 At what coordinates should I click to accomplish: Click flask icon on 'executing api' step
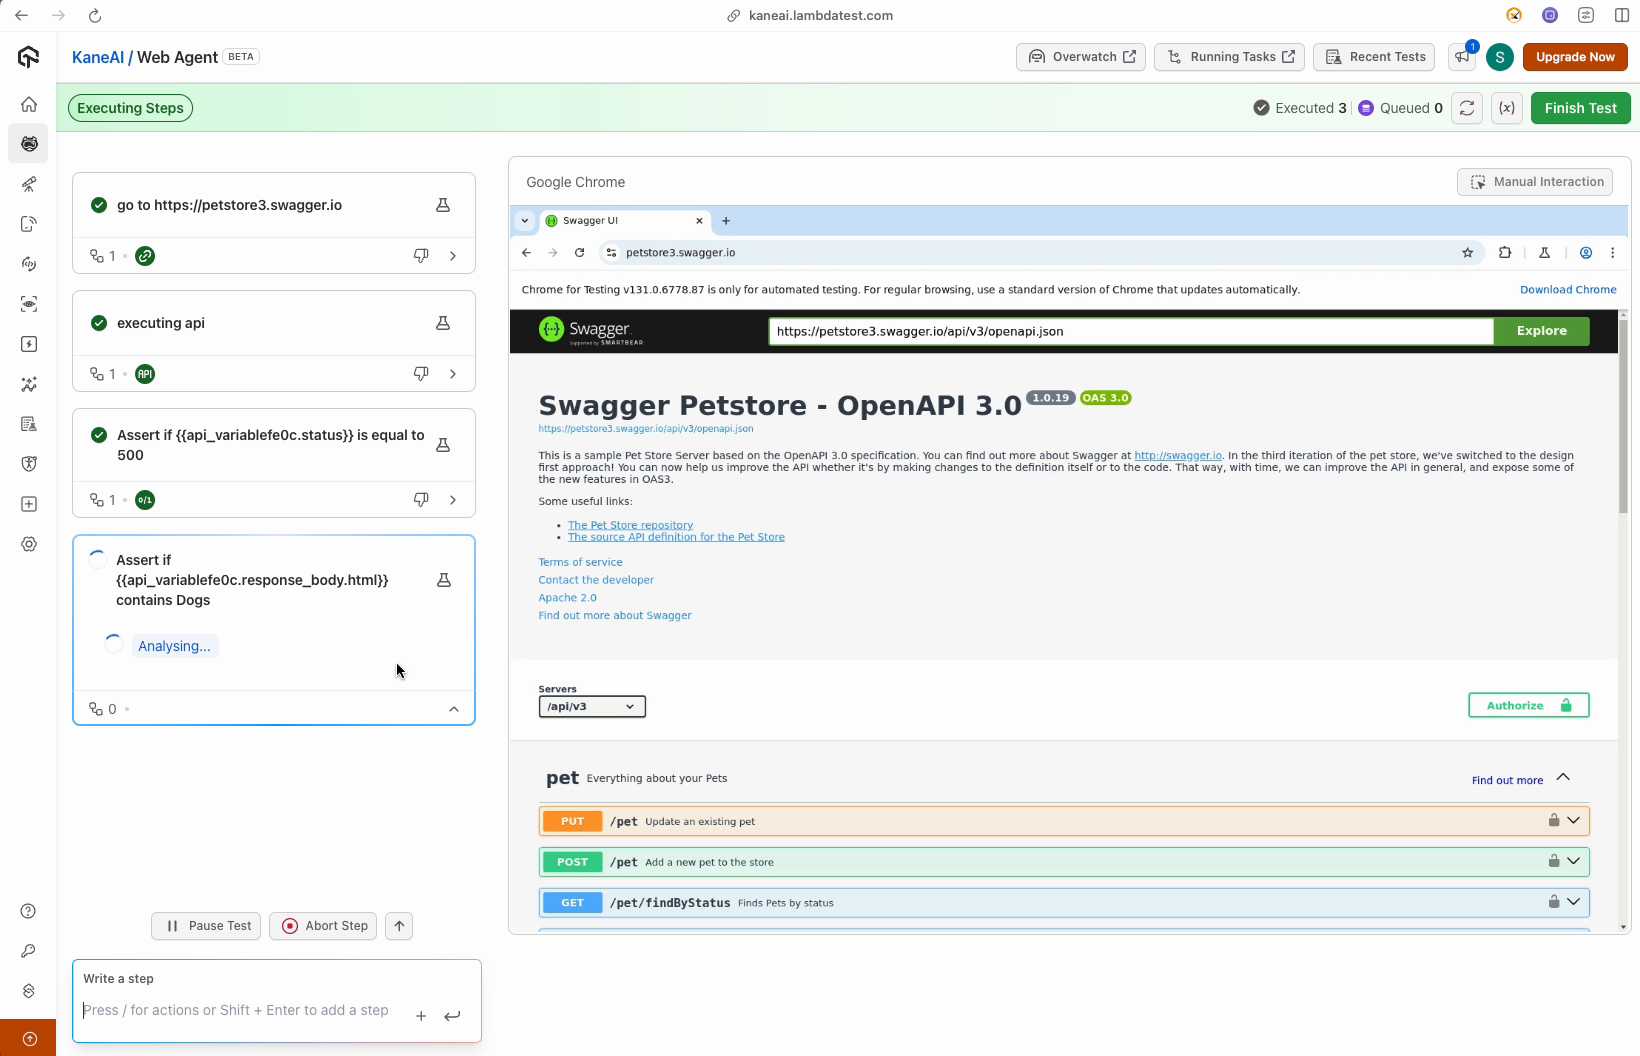click(442, 323)
